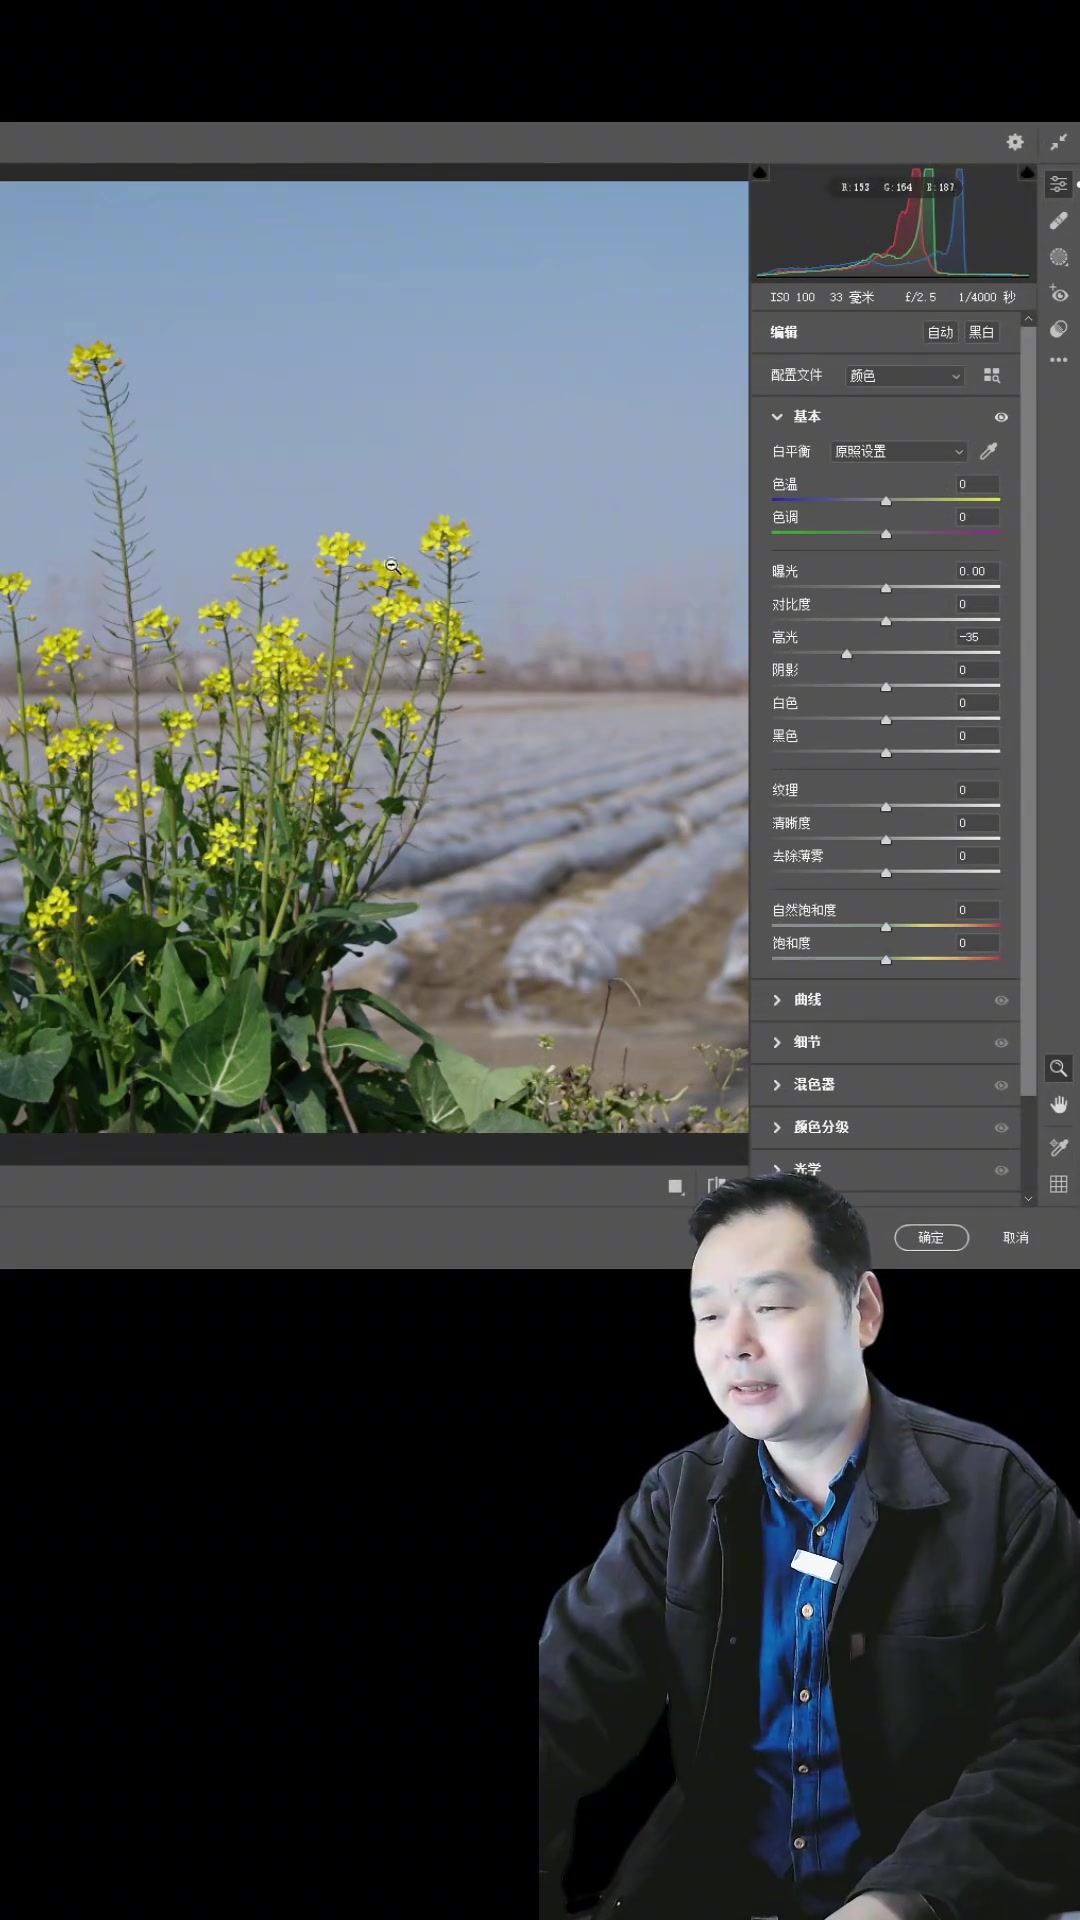Click the 自然饱和度 vibrance slider handle
This screenshot has height=1920, width=1080.
(886, 927)
